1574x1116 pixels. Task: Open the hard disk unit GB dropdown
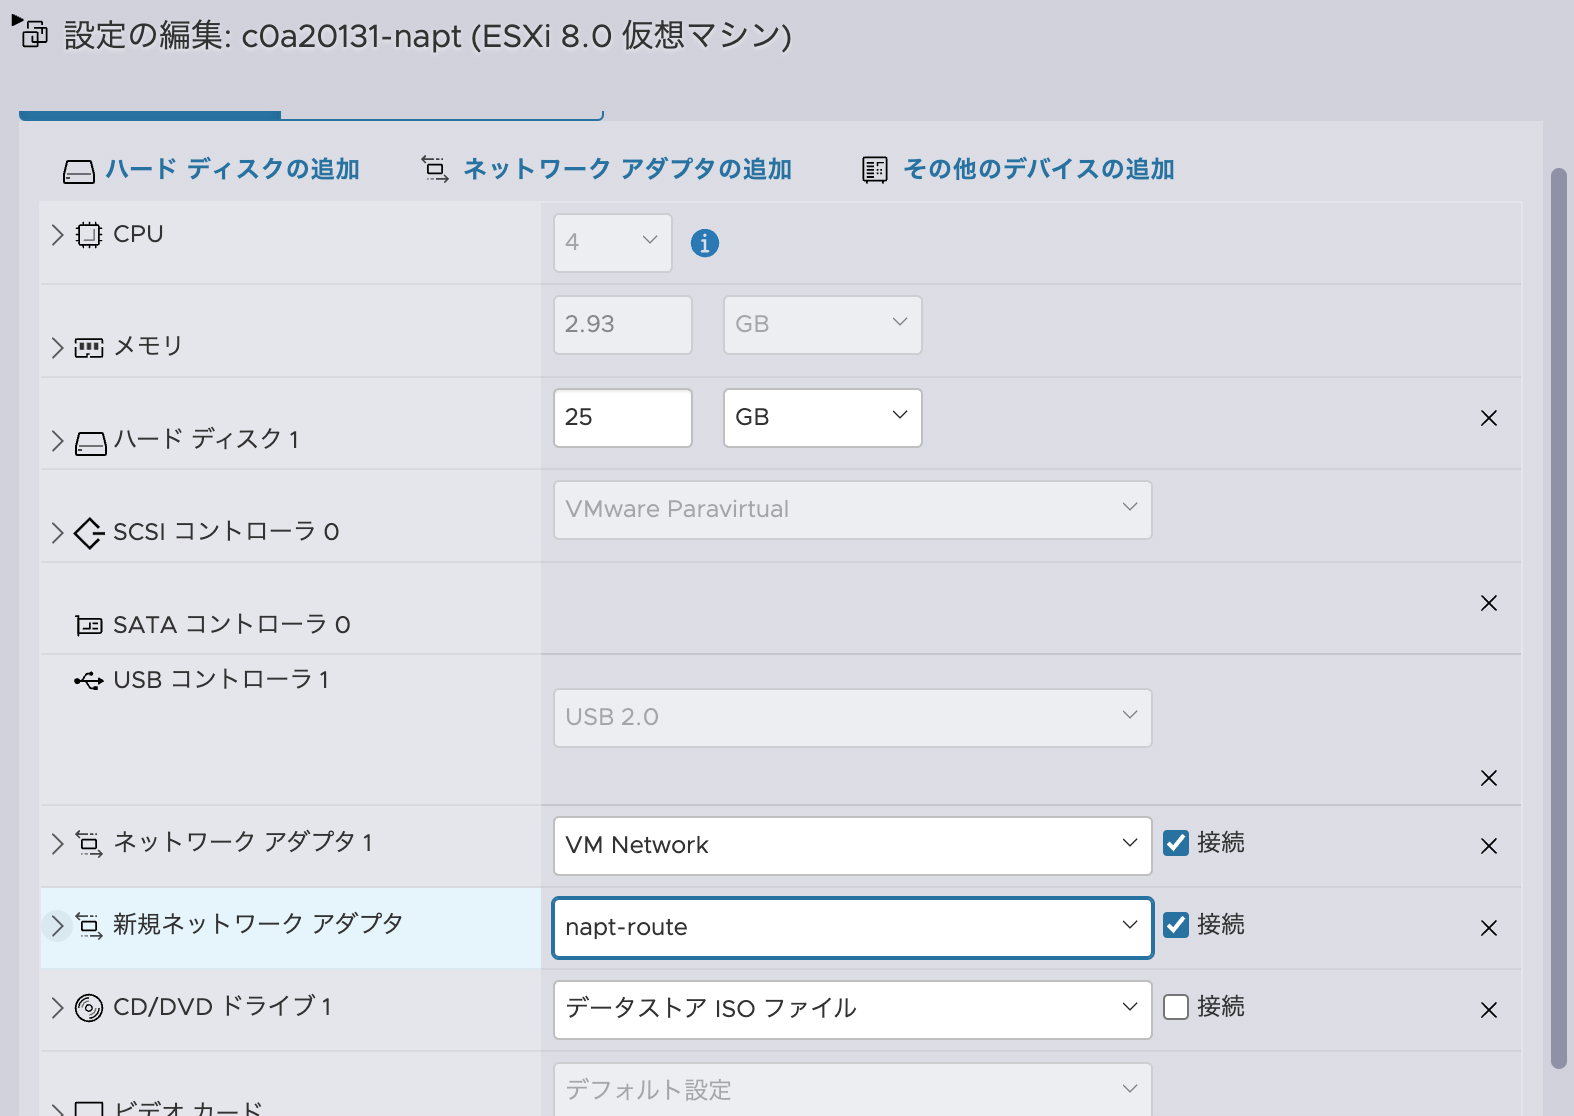[823, 418]
